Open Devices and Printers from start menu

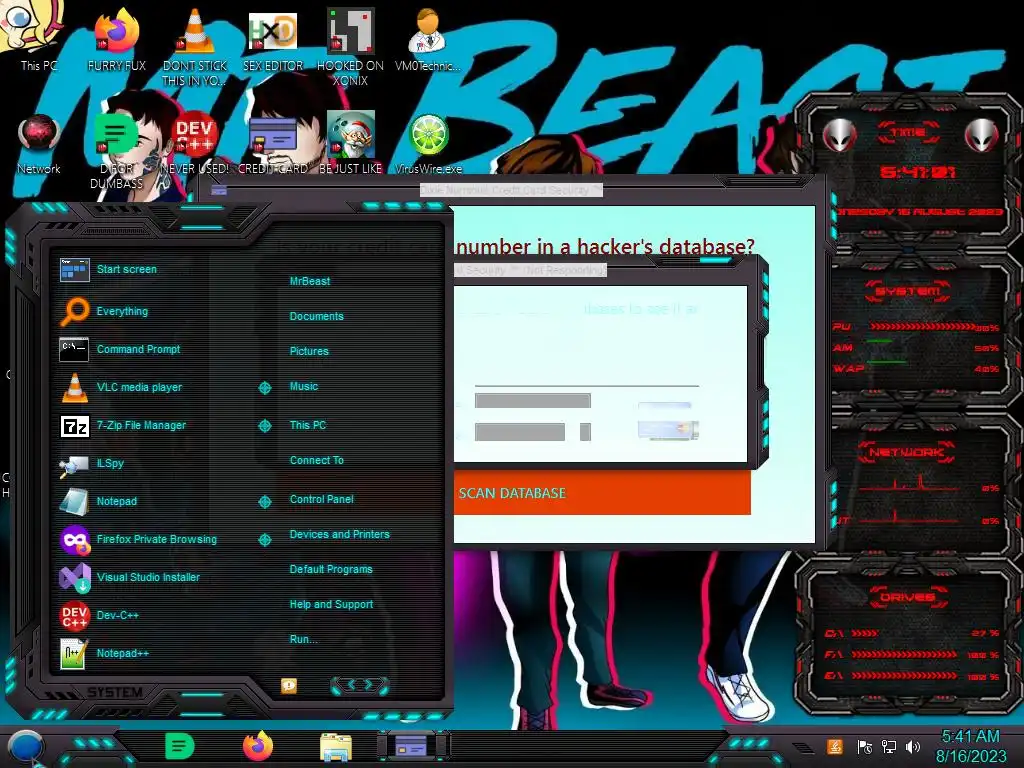click(340, 534)
